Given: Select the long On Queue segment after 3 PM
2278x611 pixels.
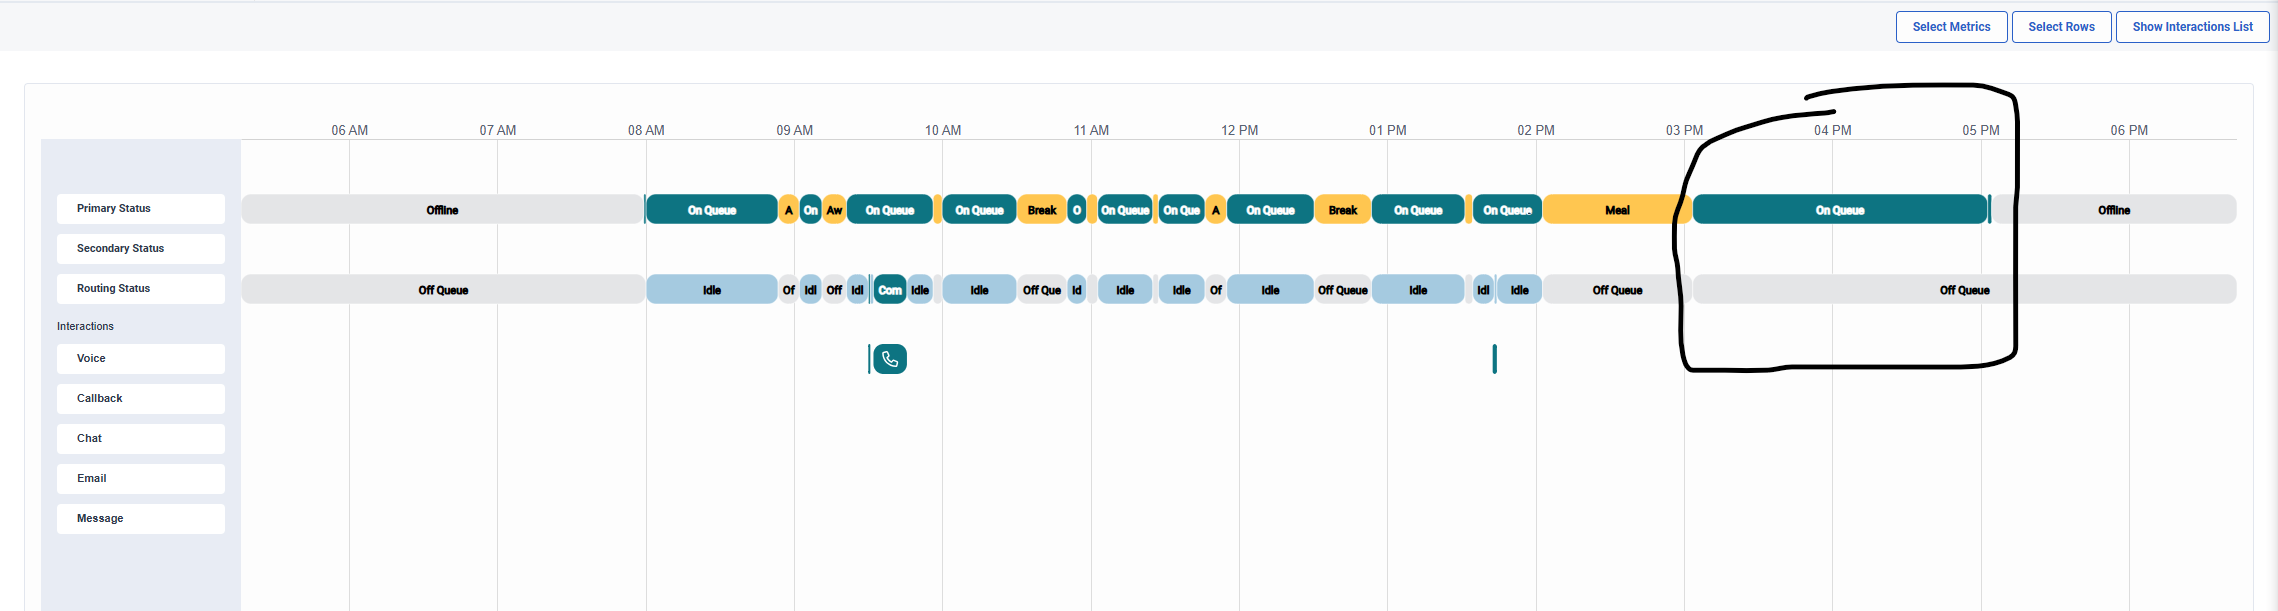Looking at the screenshot, I should tap(1839, 210).
